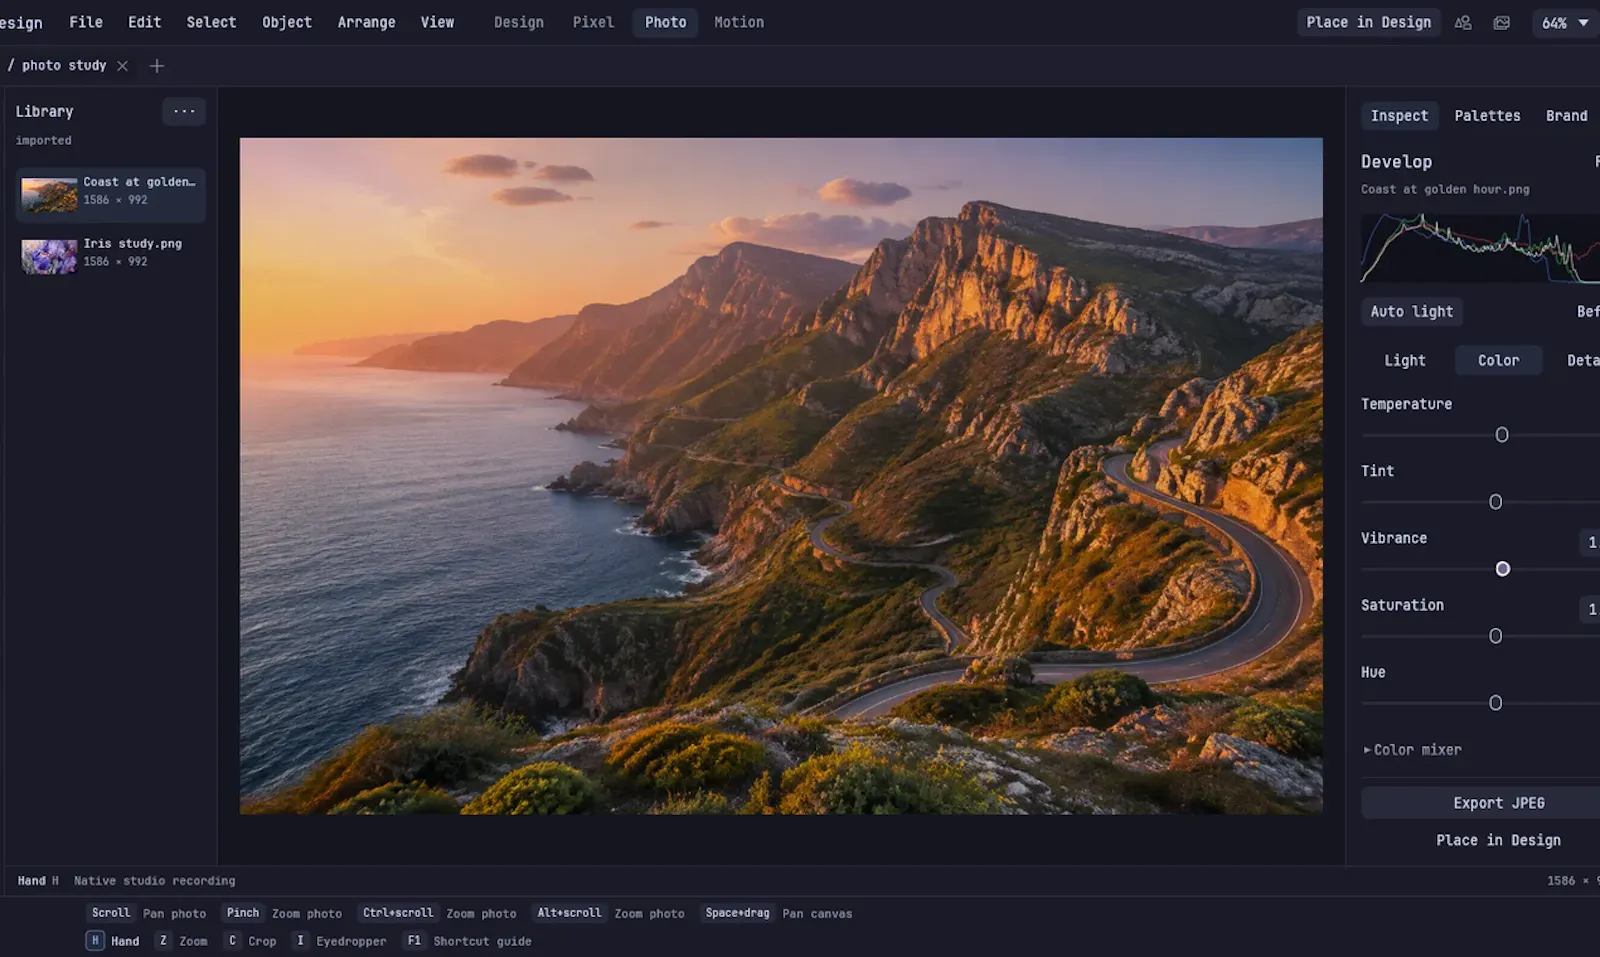The width and height of the screenshot is (1600, 957).
Task: Click the 'Ctrl+scroll' key hint
Action: (x=398, y=913)
